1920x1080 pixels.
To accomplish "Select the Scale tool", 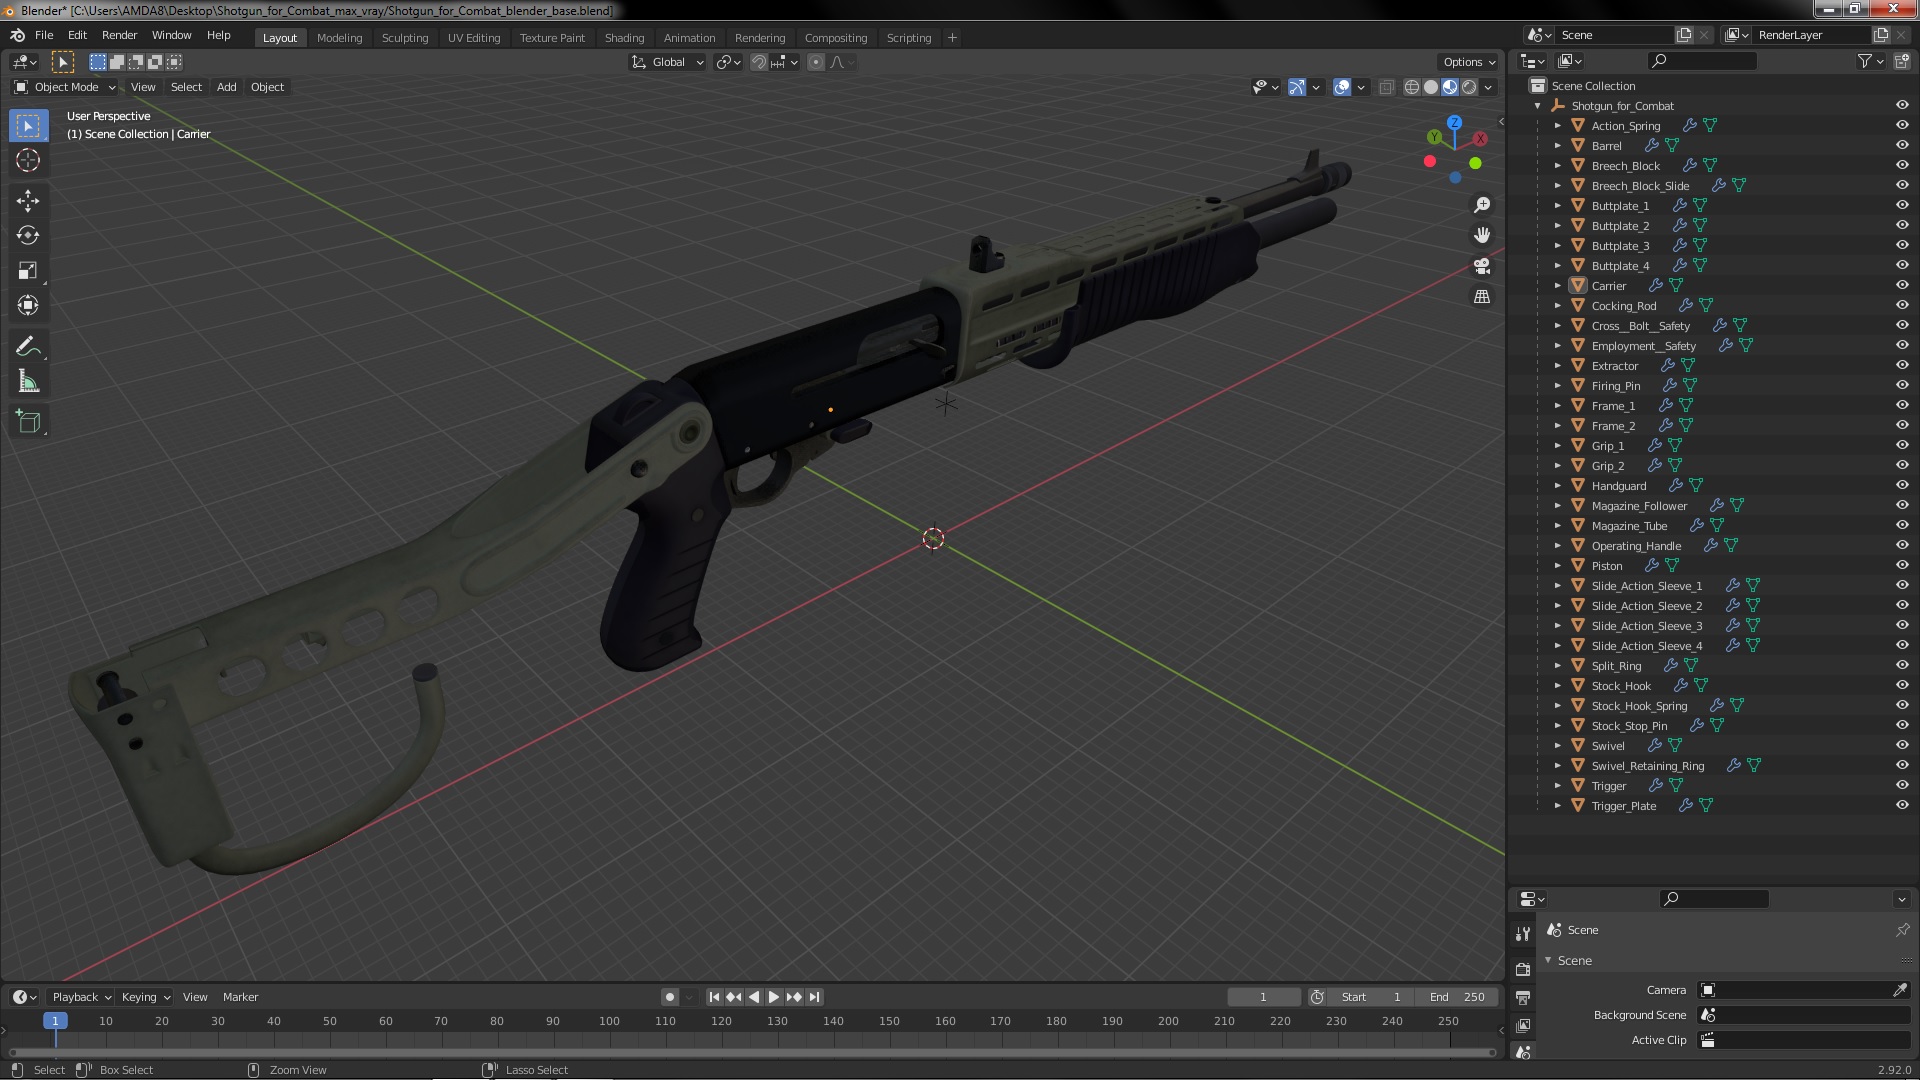I will tap(28, 271).
